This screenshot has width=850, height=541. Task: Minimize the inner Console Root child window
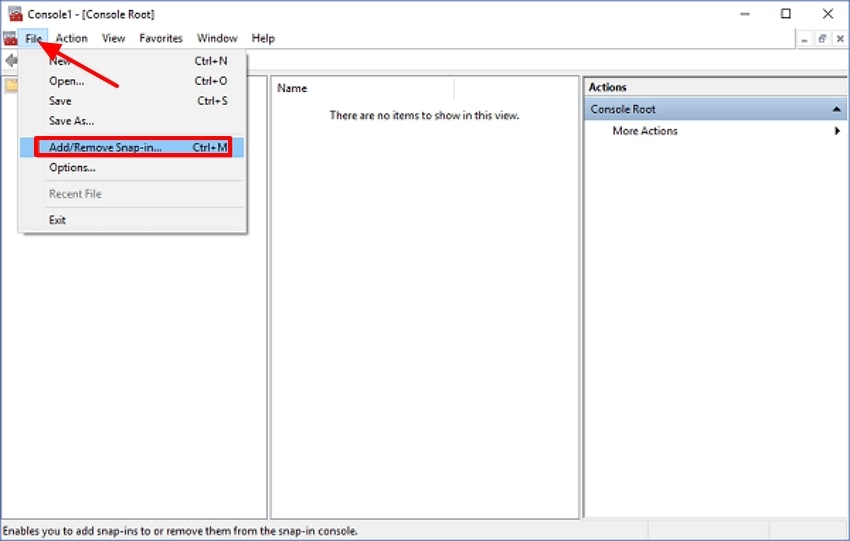pyautogui.click(x=804, y=39)
